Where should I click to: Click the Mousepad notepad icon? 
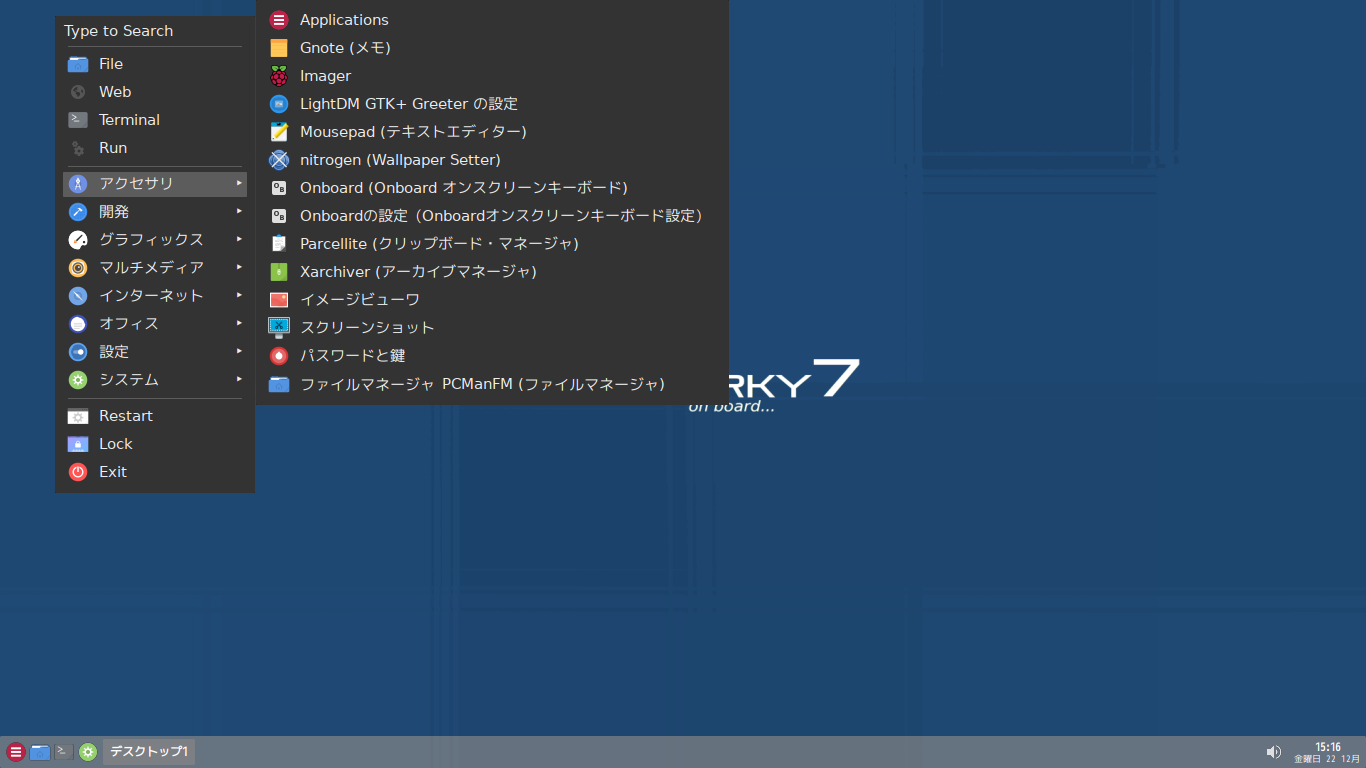pos(279,132)
